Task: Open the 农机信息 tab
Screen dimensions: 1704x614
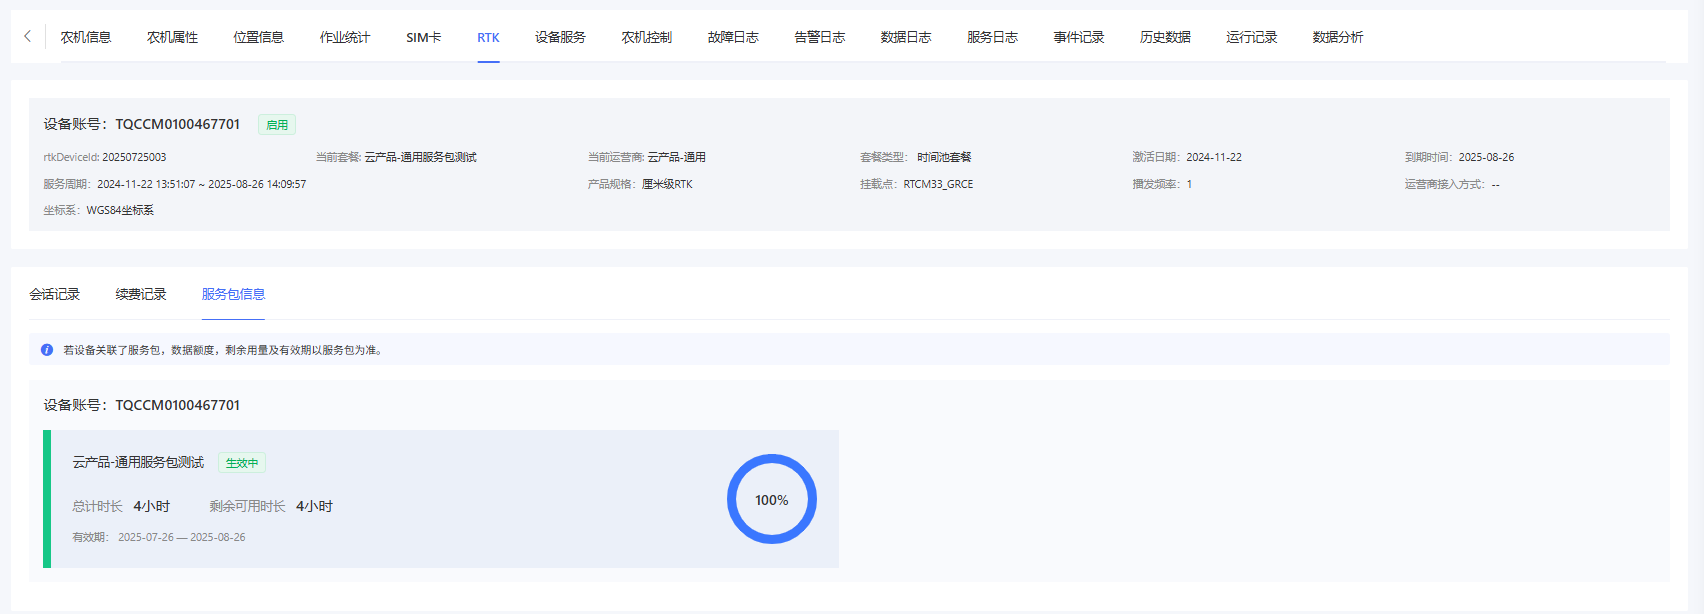Action: tap(86, 37)
